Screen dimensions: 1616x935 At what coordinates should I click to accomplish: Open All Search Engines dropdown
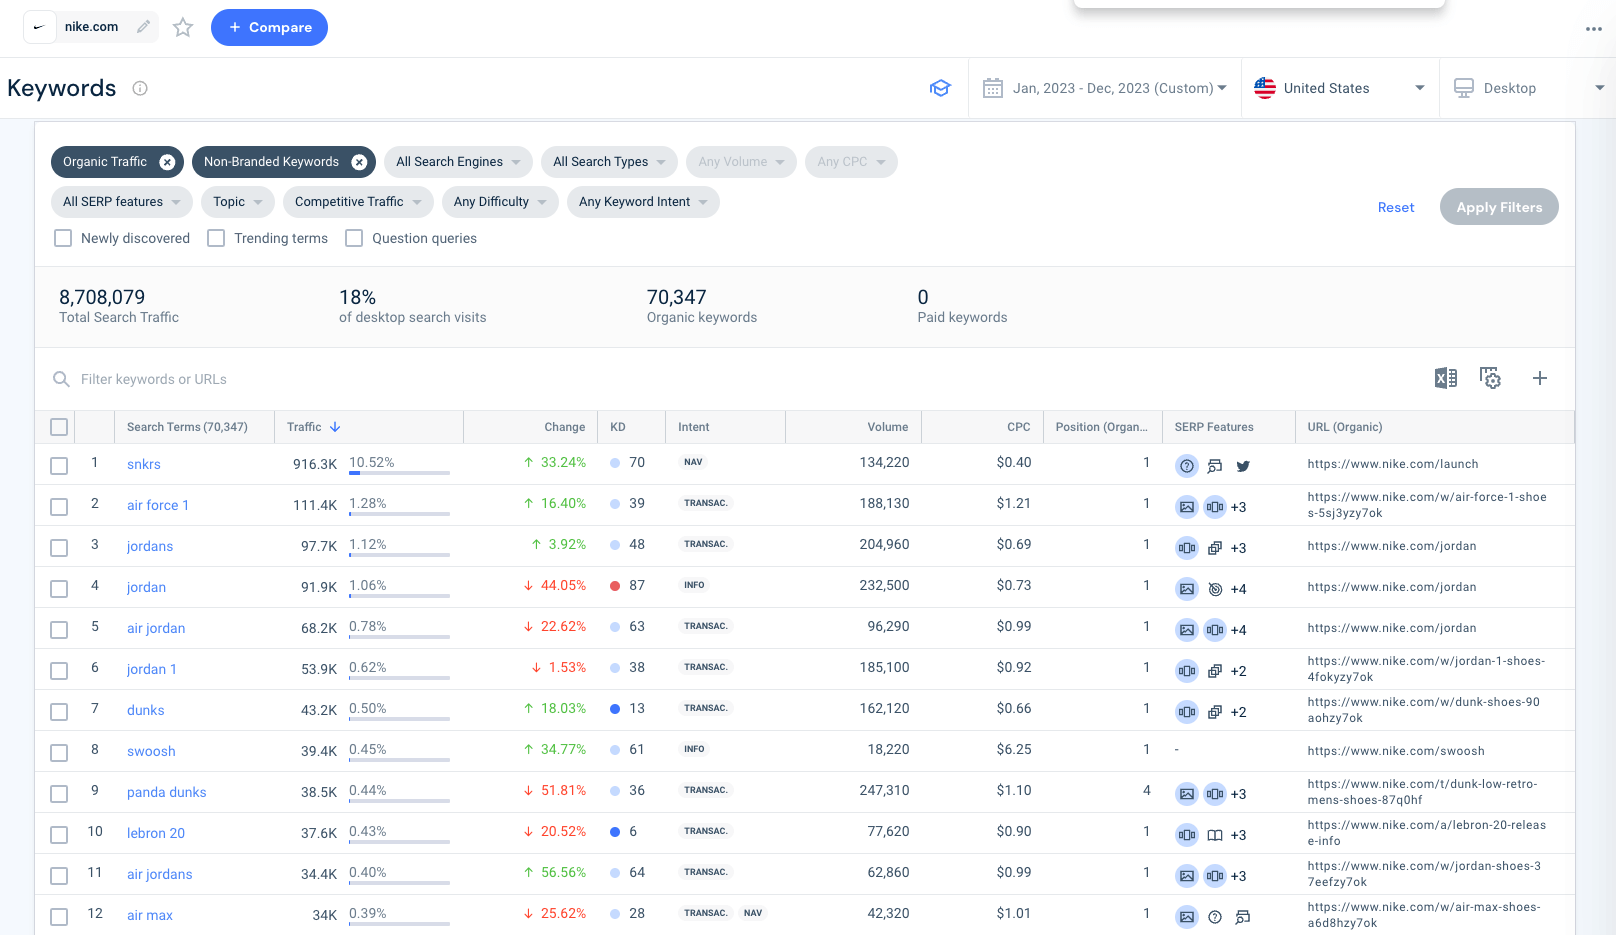[x=458, y=162]
